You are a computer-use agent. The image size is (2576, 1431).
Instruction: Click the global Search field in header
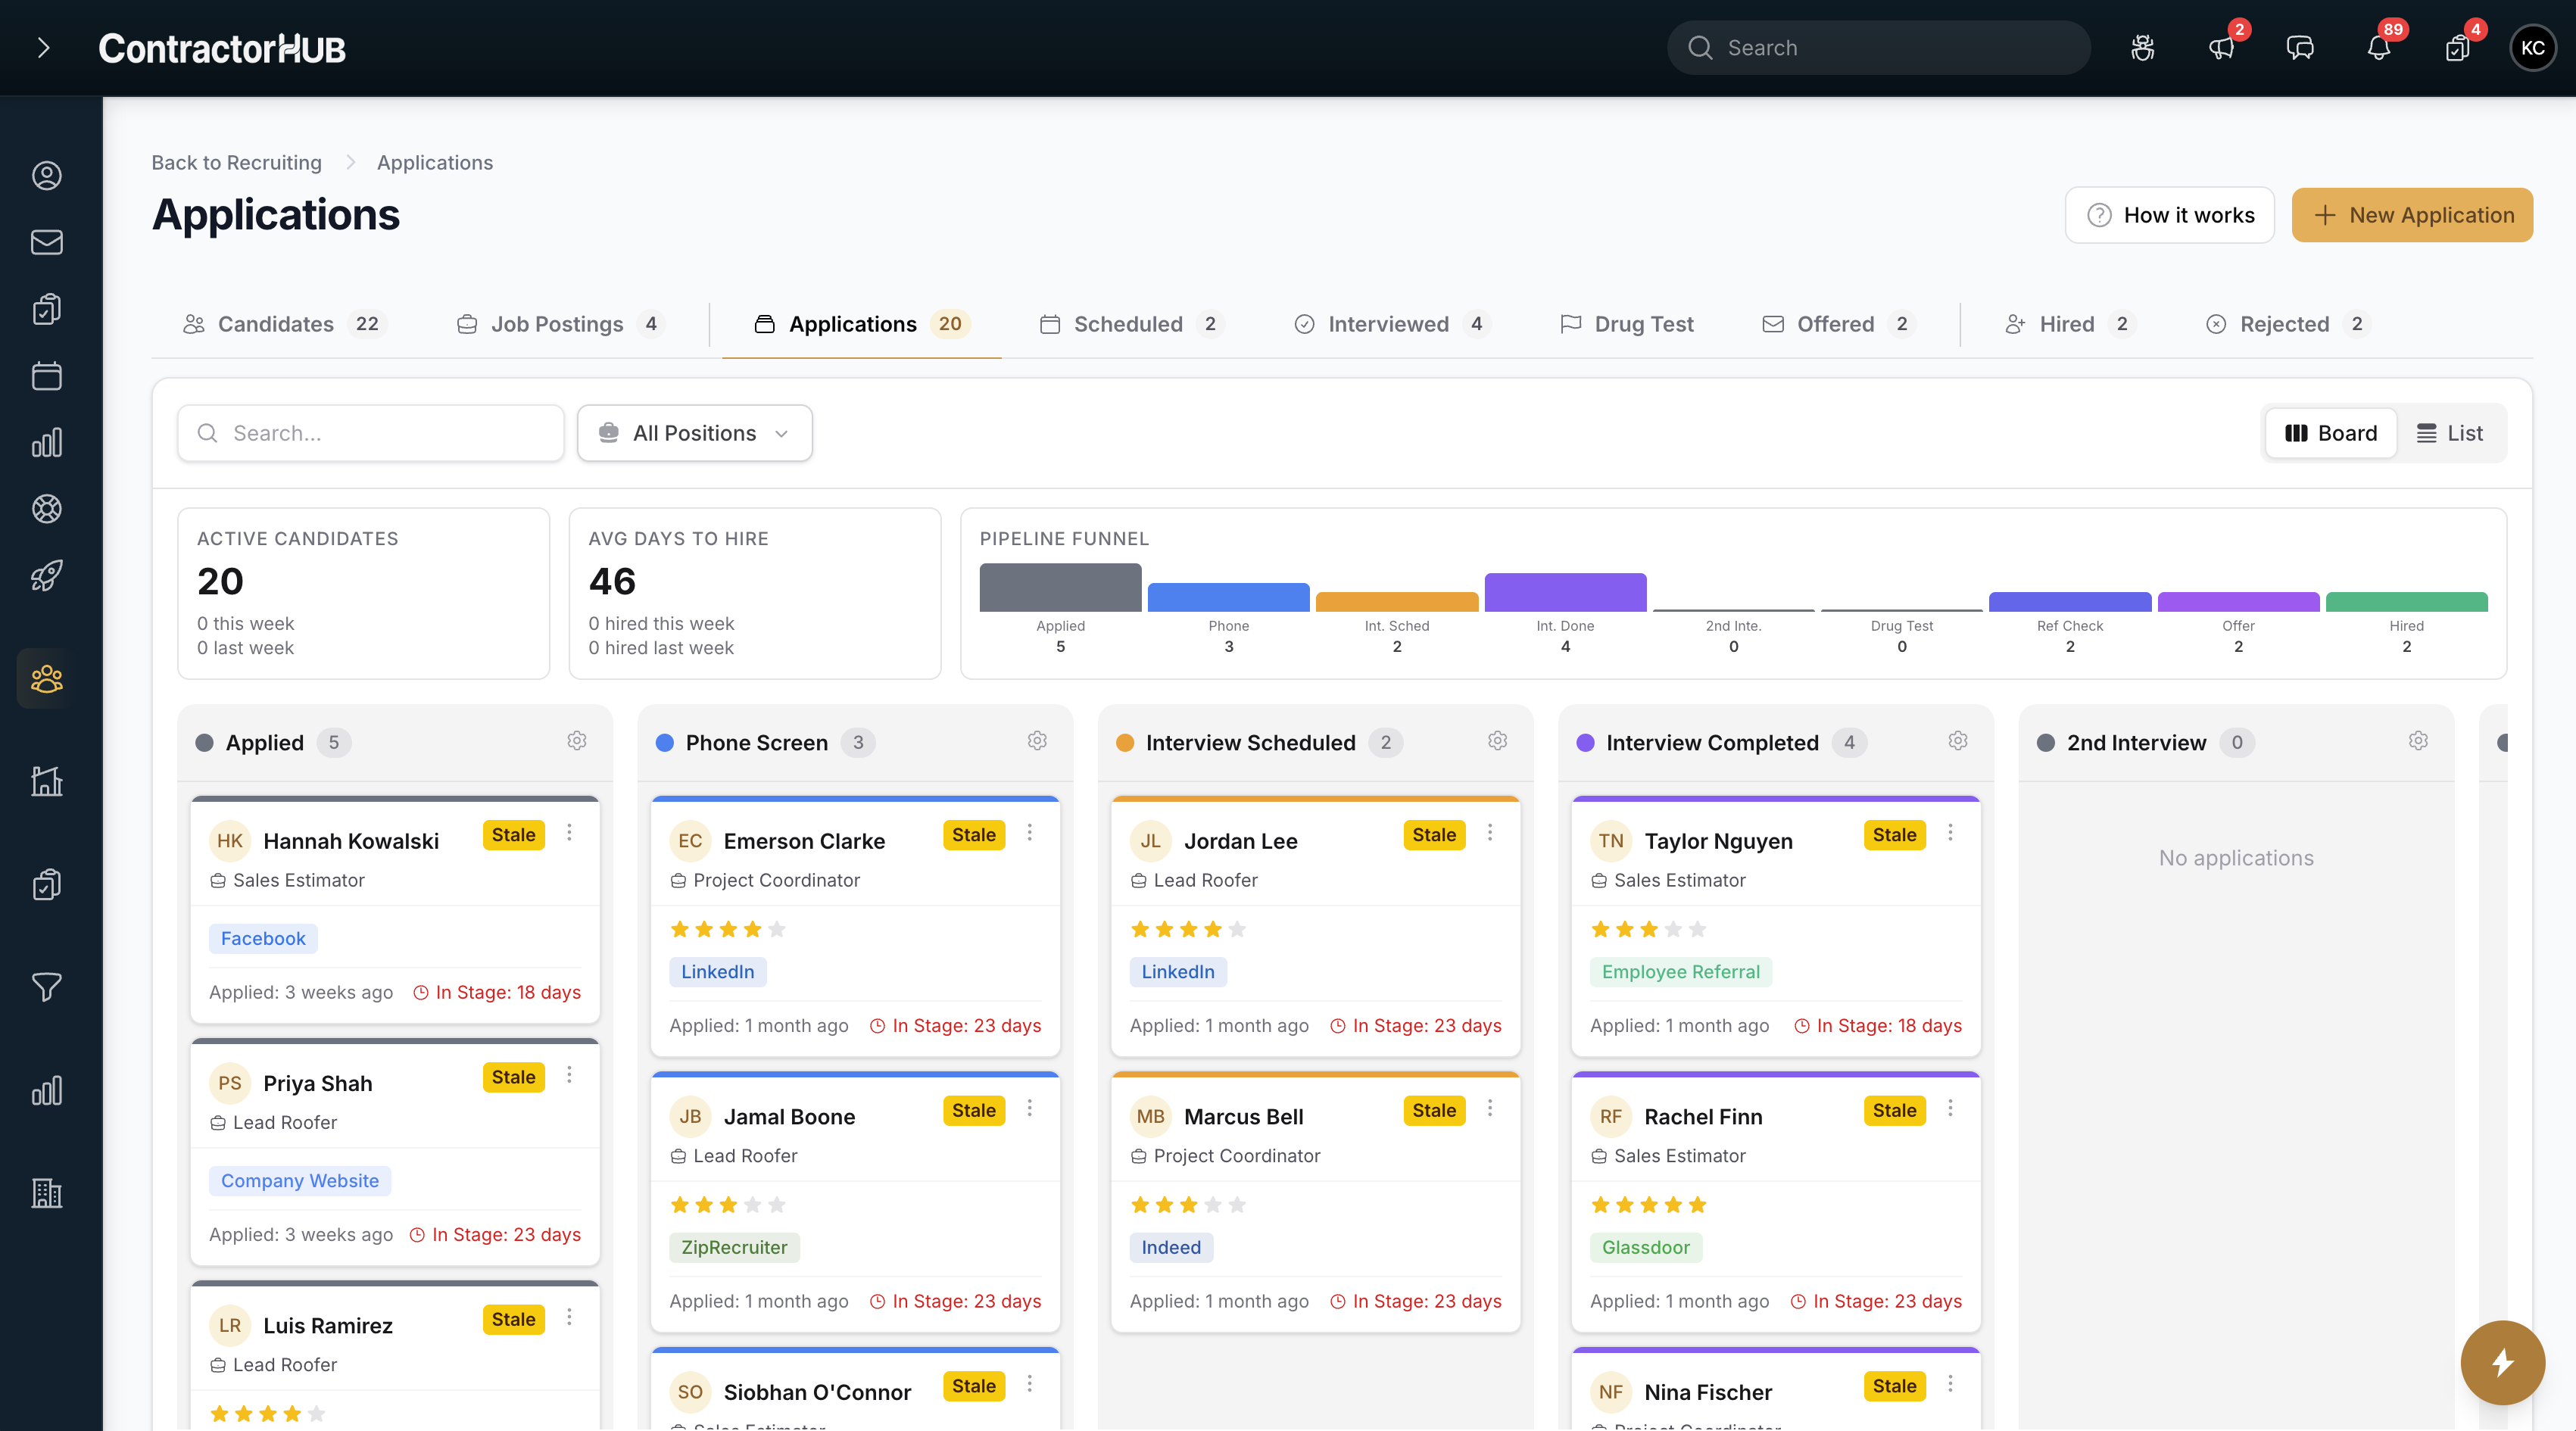(1878, 47)
